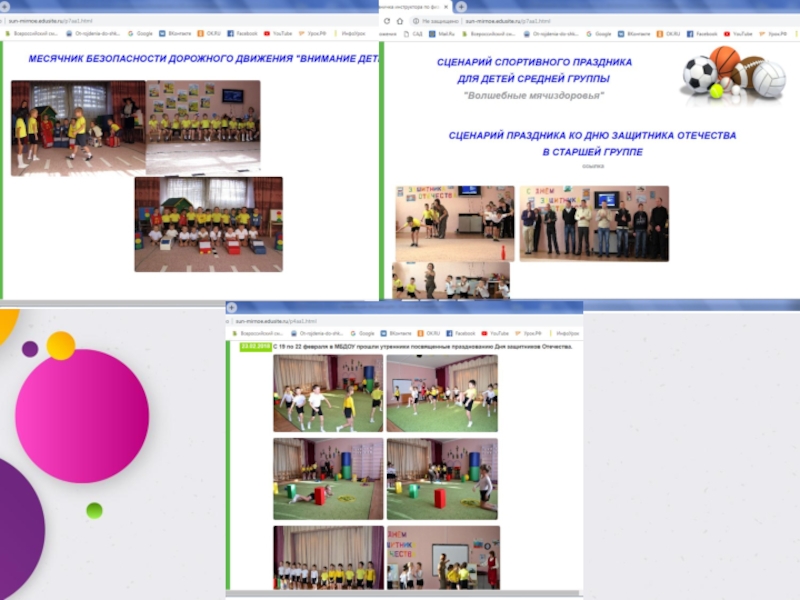This screenshot has width=800, height=600.
Task: Click 'Волшебные мячи здоровья' subtitle
Action: coord(534,95)
